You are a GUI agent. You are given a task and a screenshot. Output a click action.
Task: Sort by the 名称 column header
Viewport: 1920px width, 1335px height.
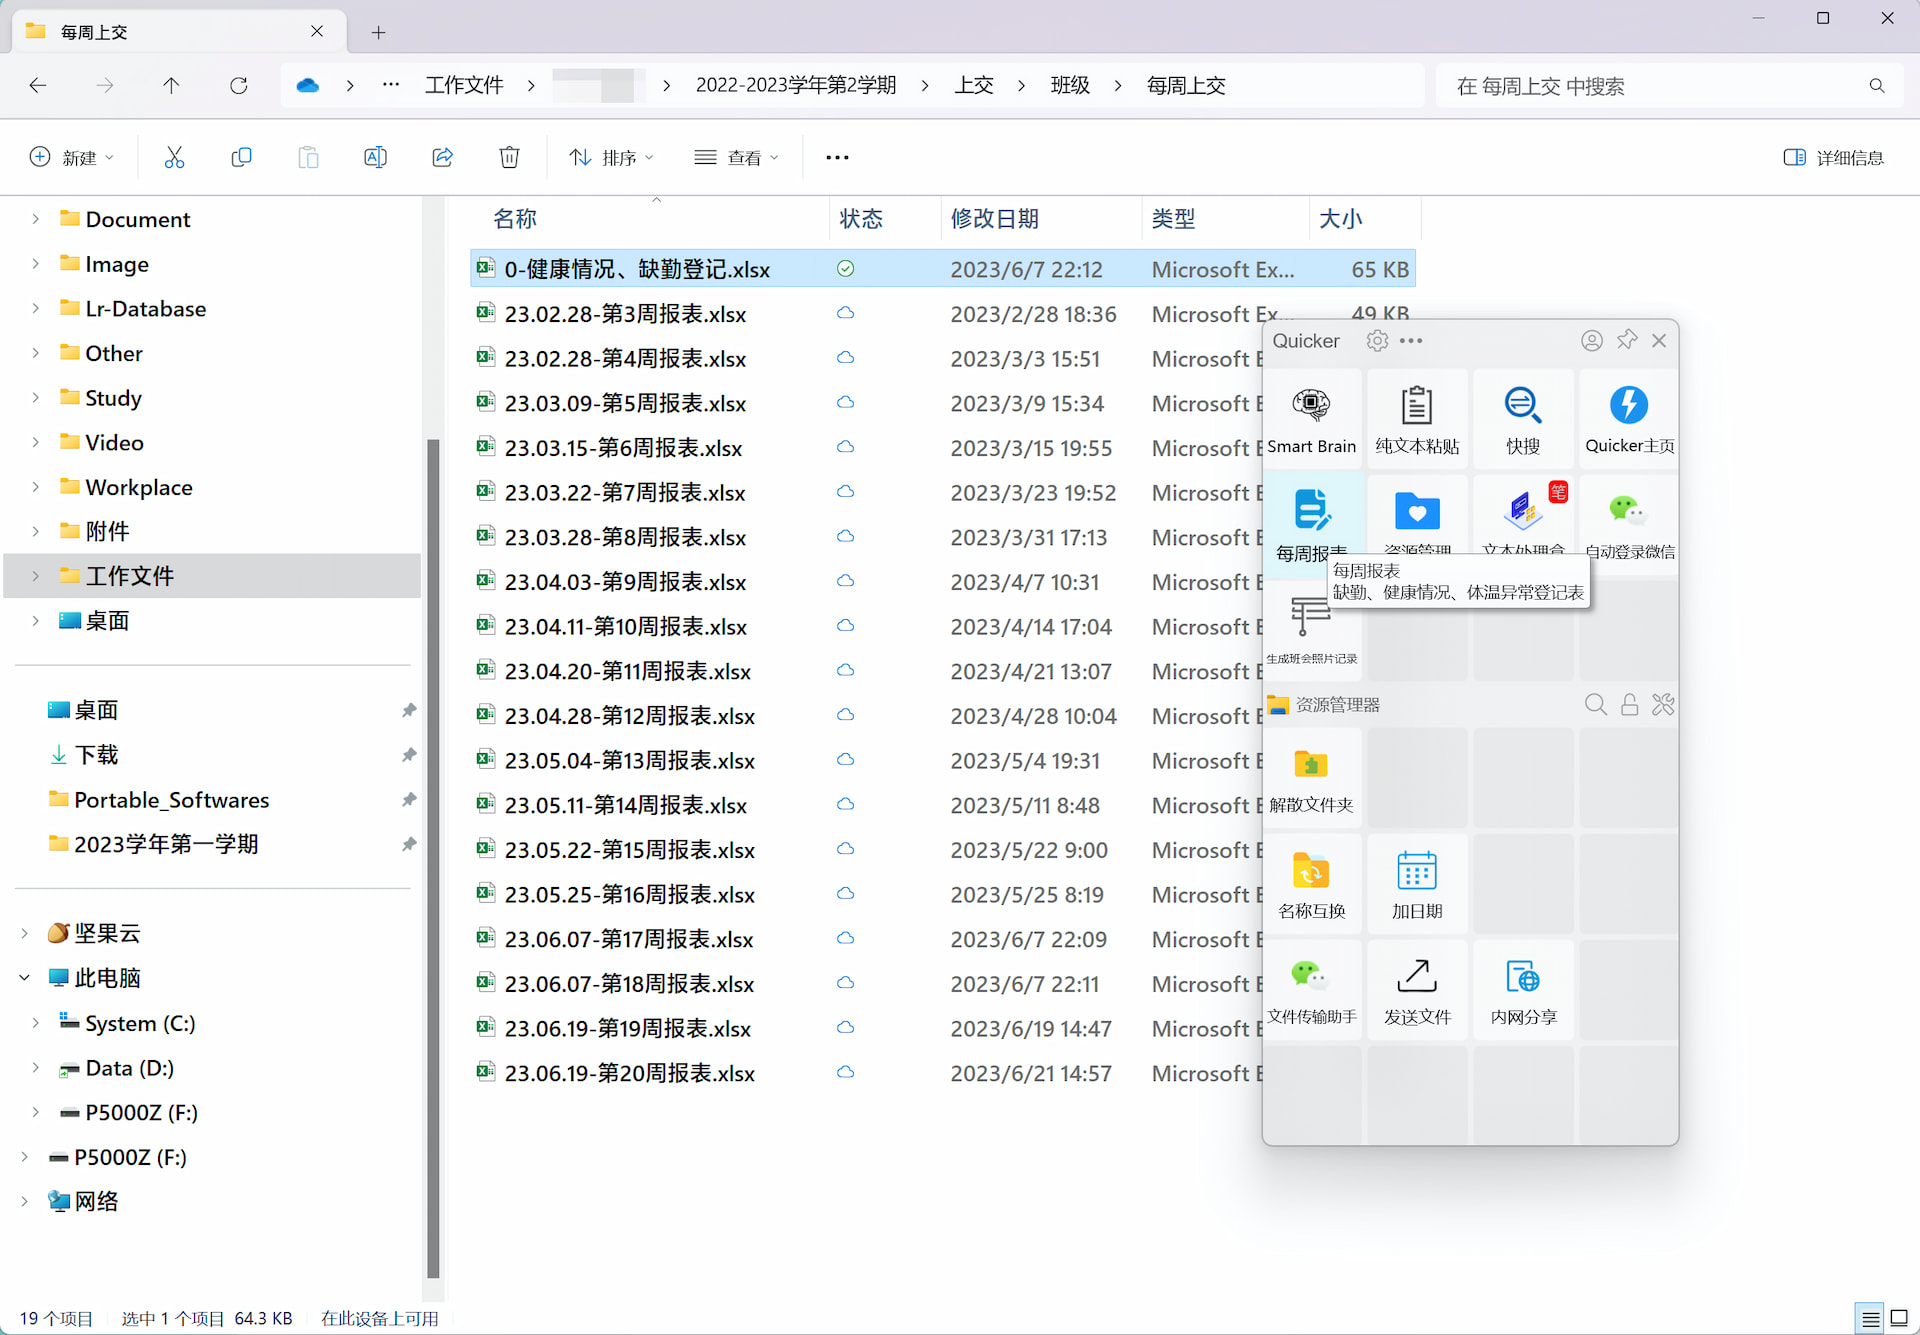point(515,219)
